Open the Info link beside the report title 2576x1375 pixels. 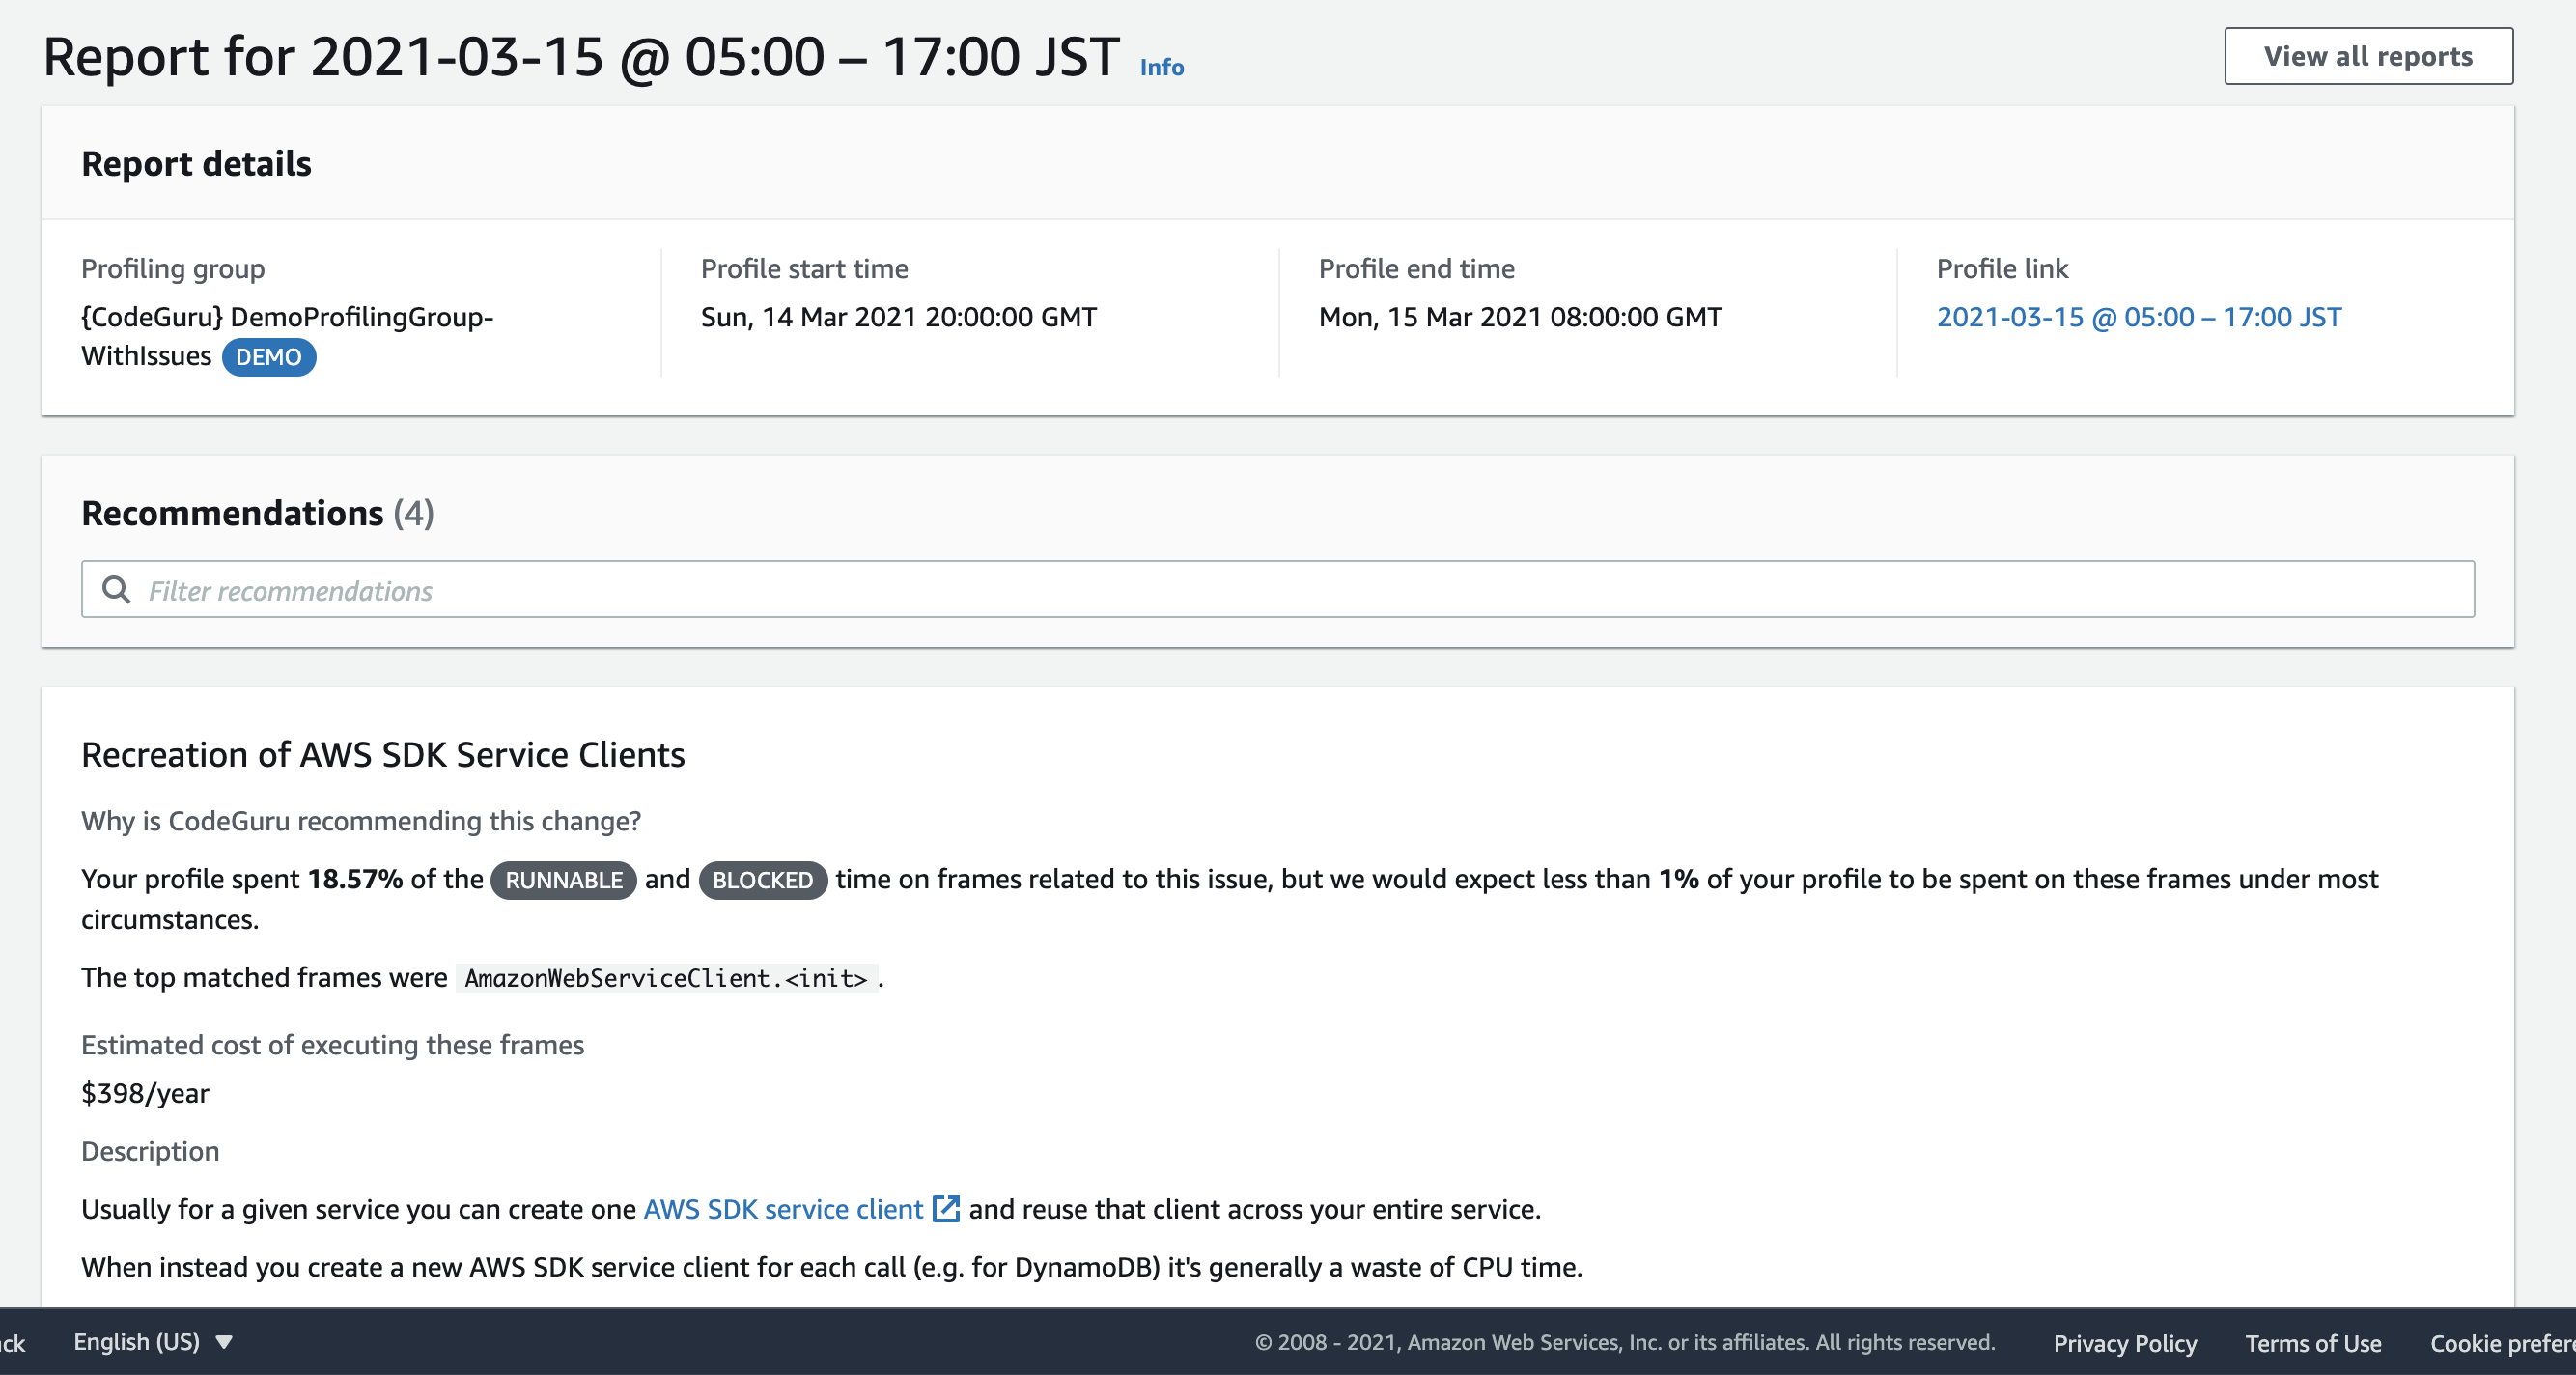pyautogui.click(x=1162, y=67)
